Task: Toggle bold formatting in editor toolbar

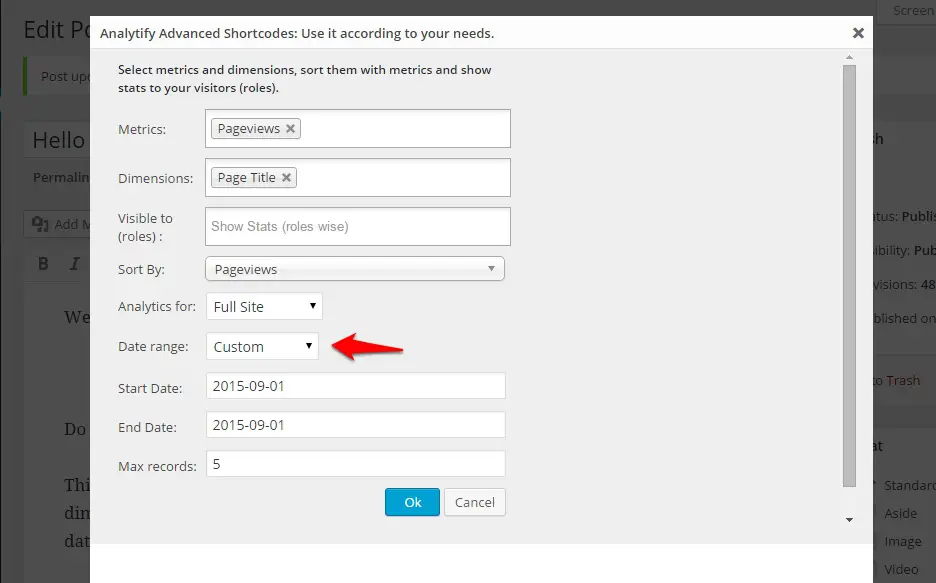Action: (43, 263)
